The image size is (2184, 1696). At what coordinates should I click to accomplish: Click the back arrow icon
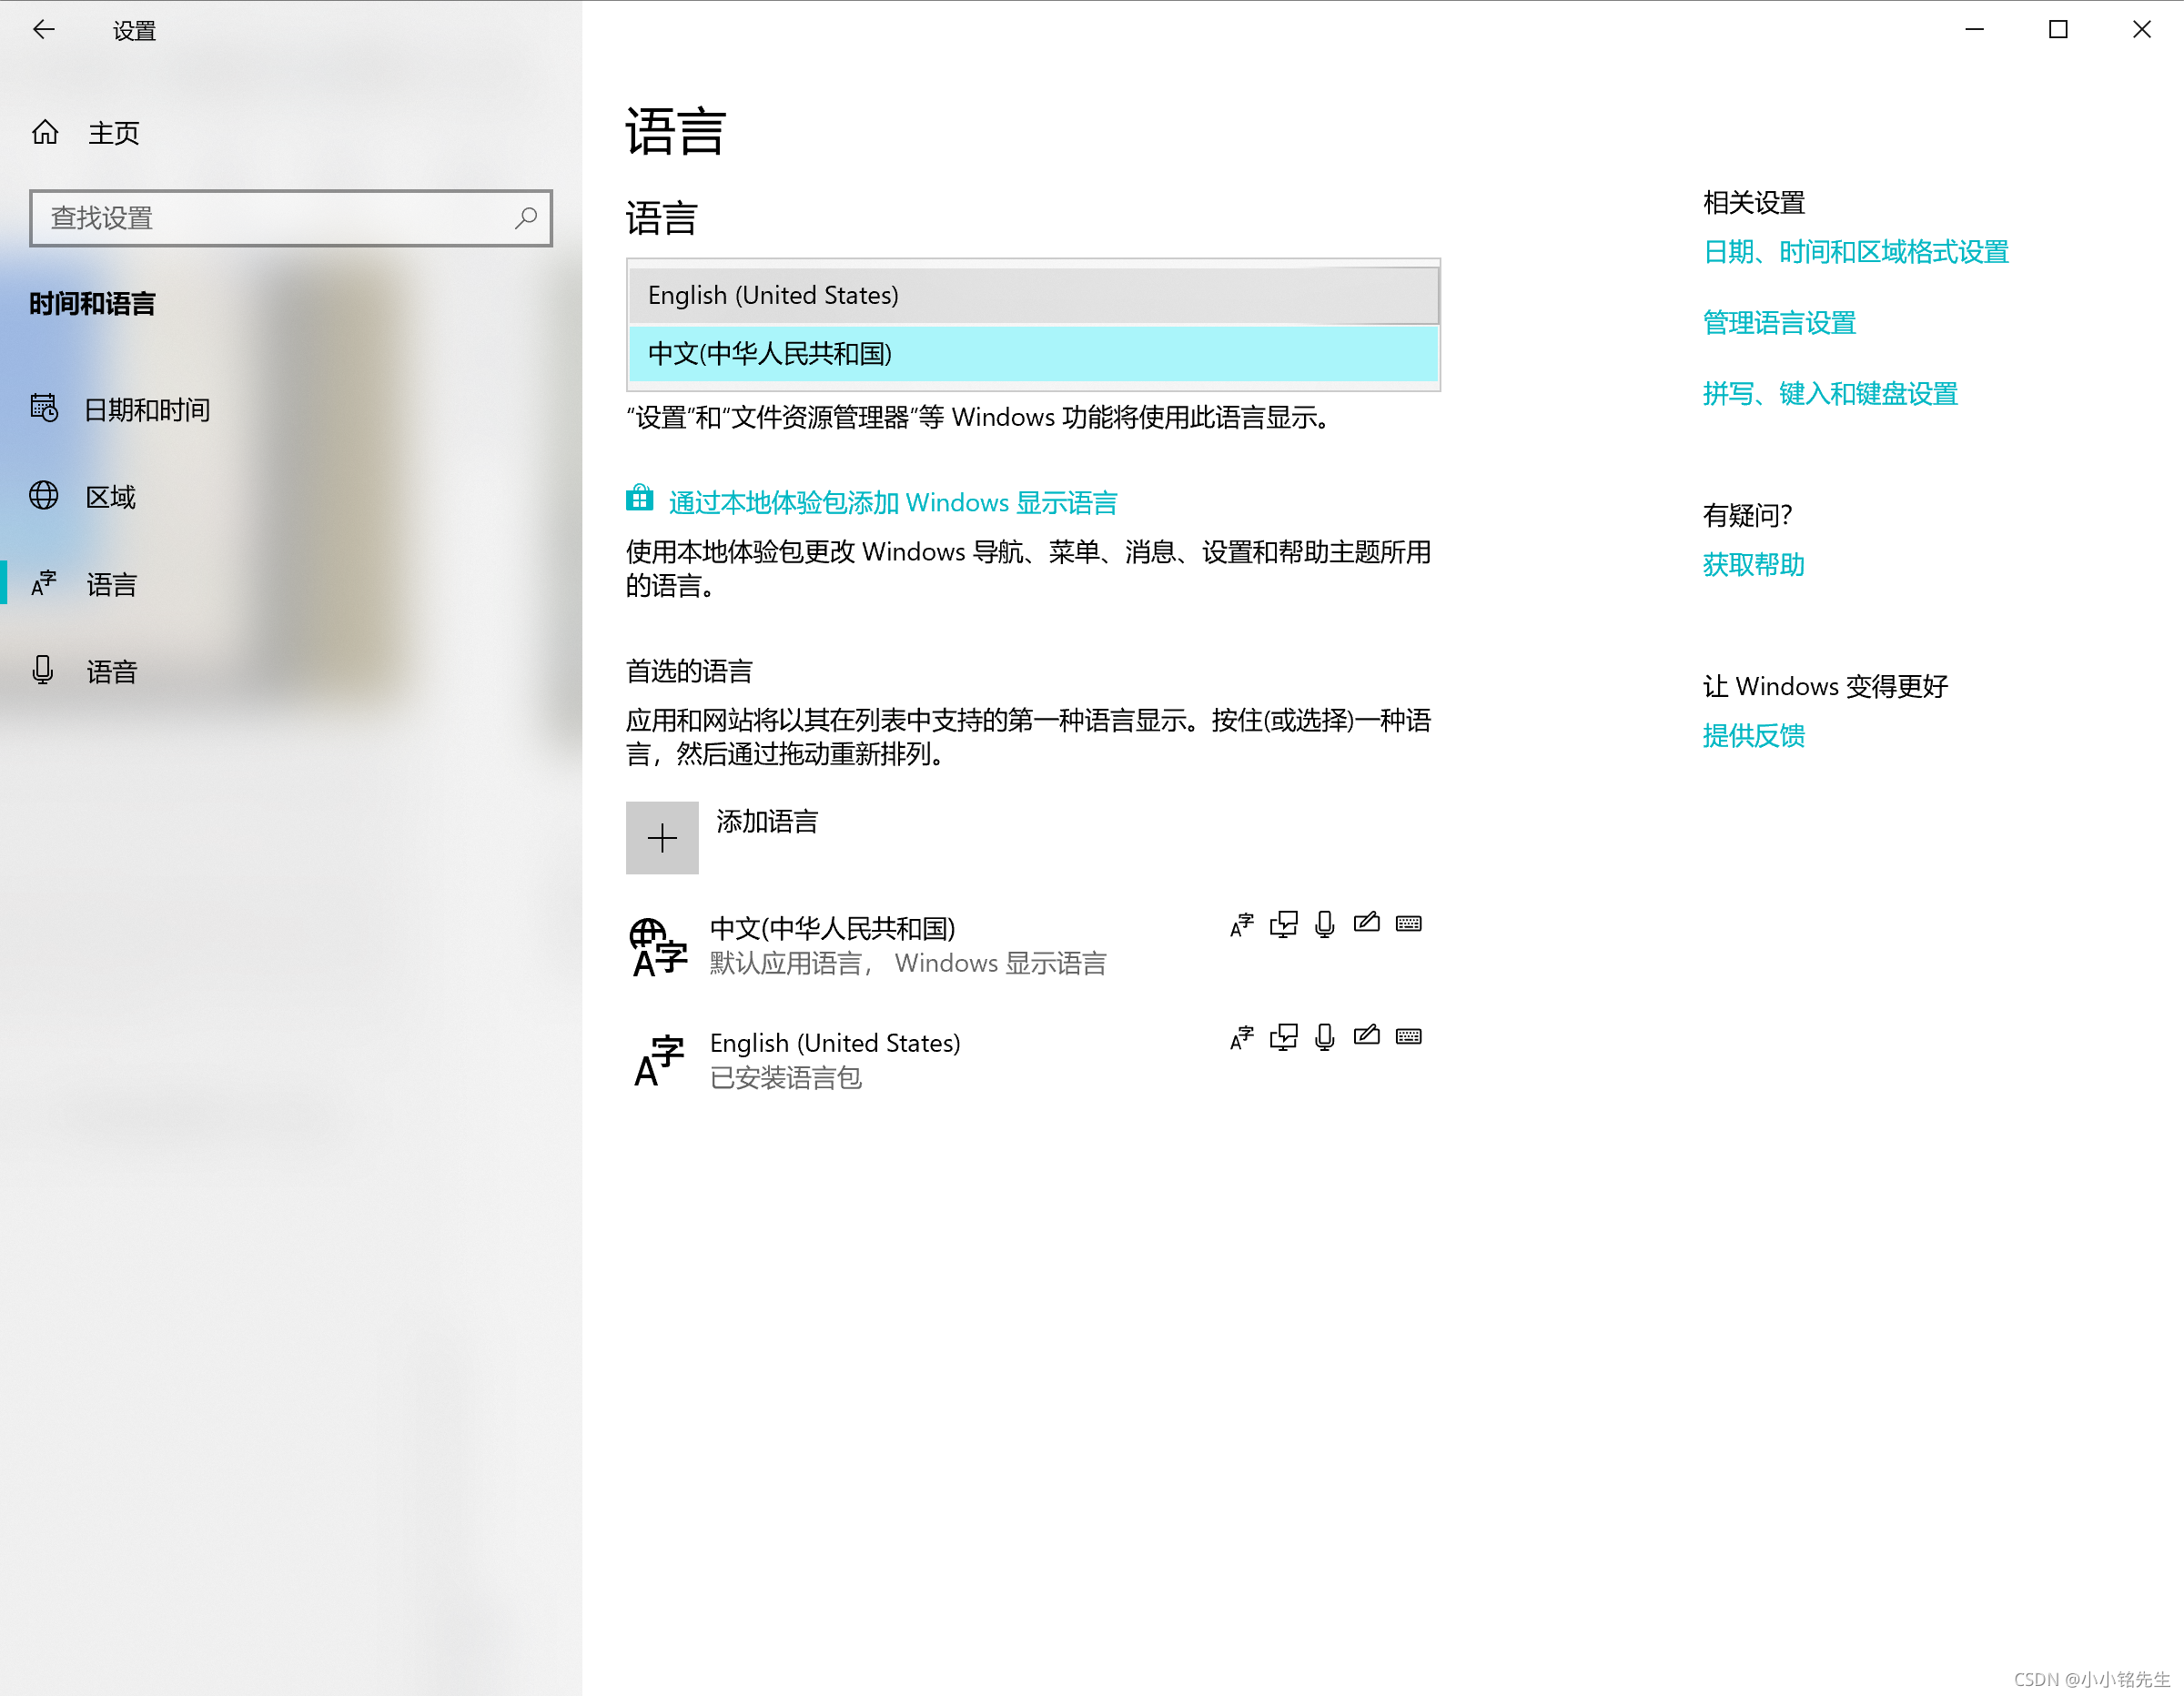[x=44, y=30]
